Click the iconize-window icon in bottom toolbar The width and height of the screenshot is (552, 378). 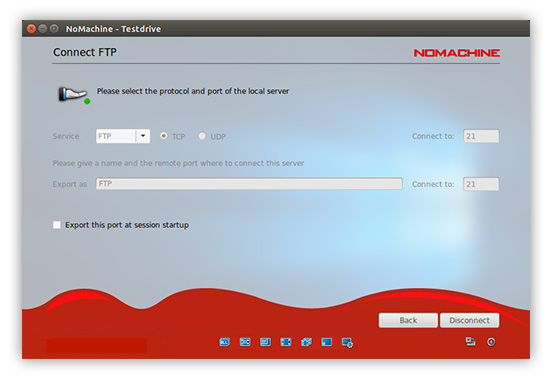tap(326, 342)
